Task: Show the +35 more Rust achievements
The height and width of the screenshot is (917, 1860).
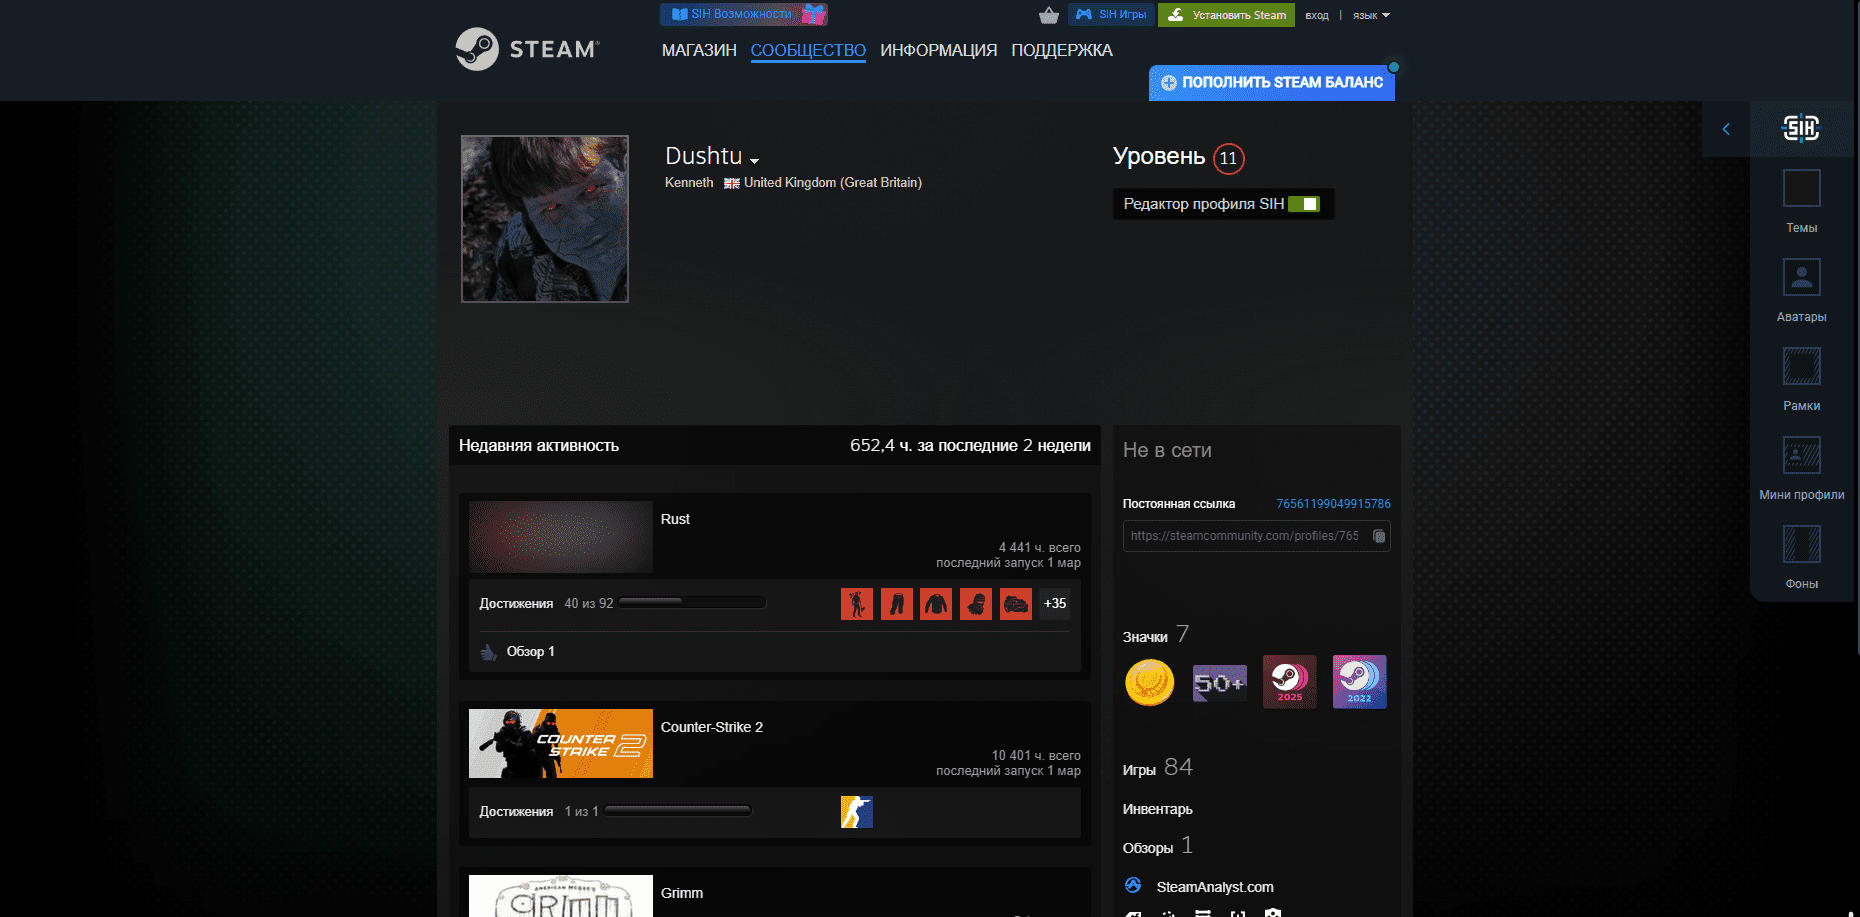Action: (1054, 604)
